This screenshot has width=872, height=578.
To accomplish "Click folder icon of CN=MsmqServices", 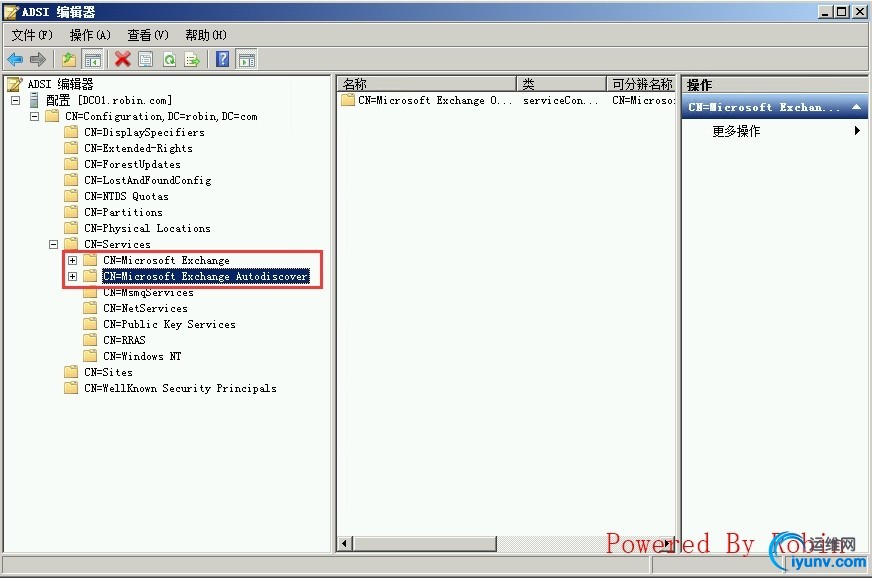I will pyautogui.click(x=90, y=292).
